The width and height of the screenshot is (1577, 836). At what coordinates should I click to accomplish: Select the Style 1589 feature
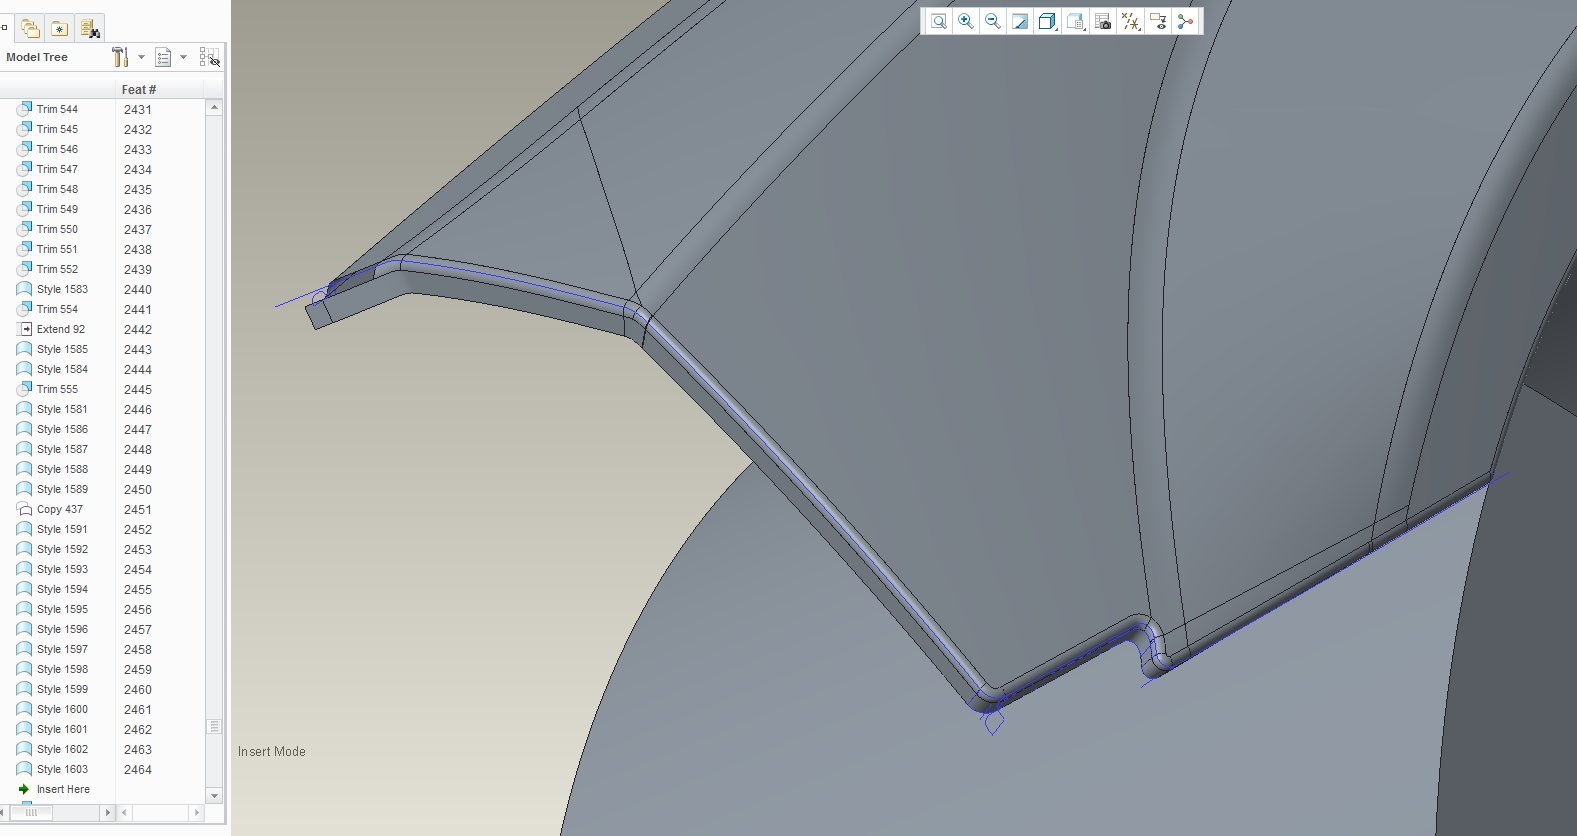[62, 489]
